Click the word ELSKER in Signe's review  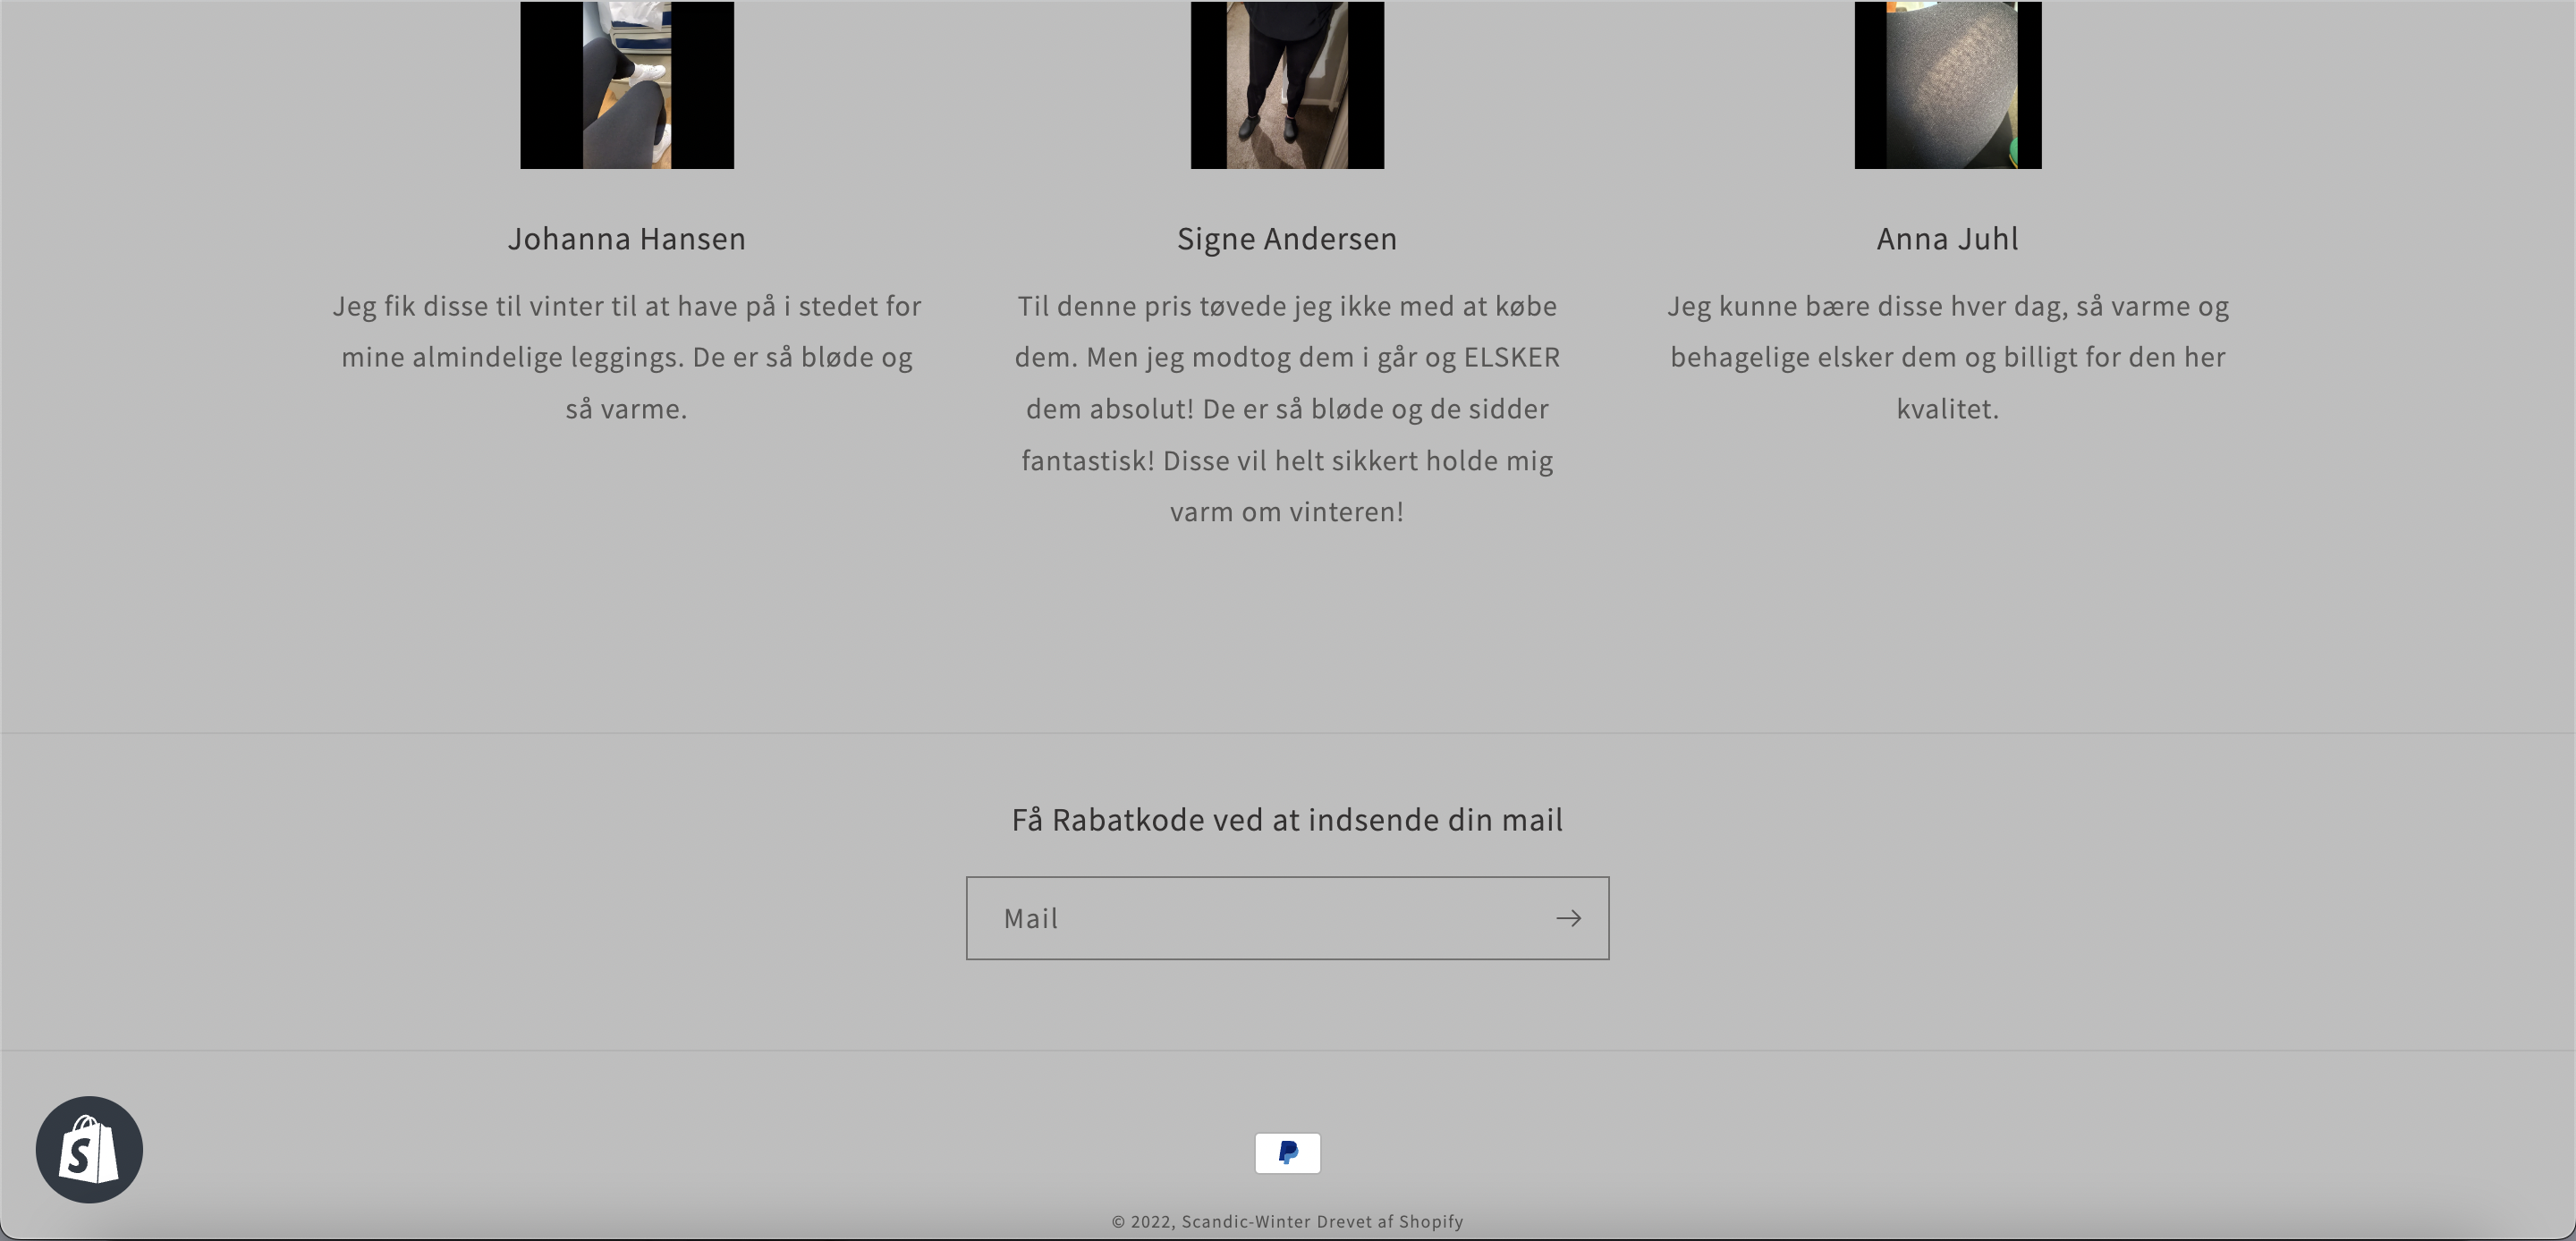point(1511,357)
